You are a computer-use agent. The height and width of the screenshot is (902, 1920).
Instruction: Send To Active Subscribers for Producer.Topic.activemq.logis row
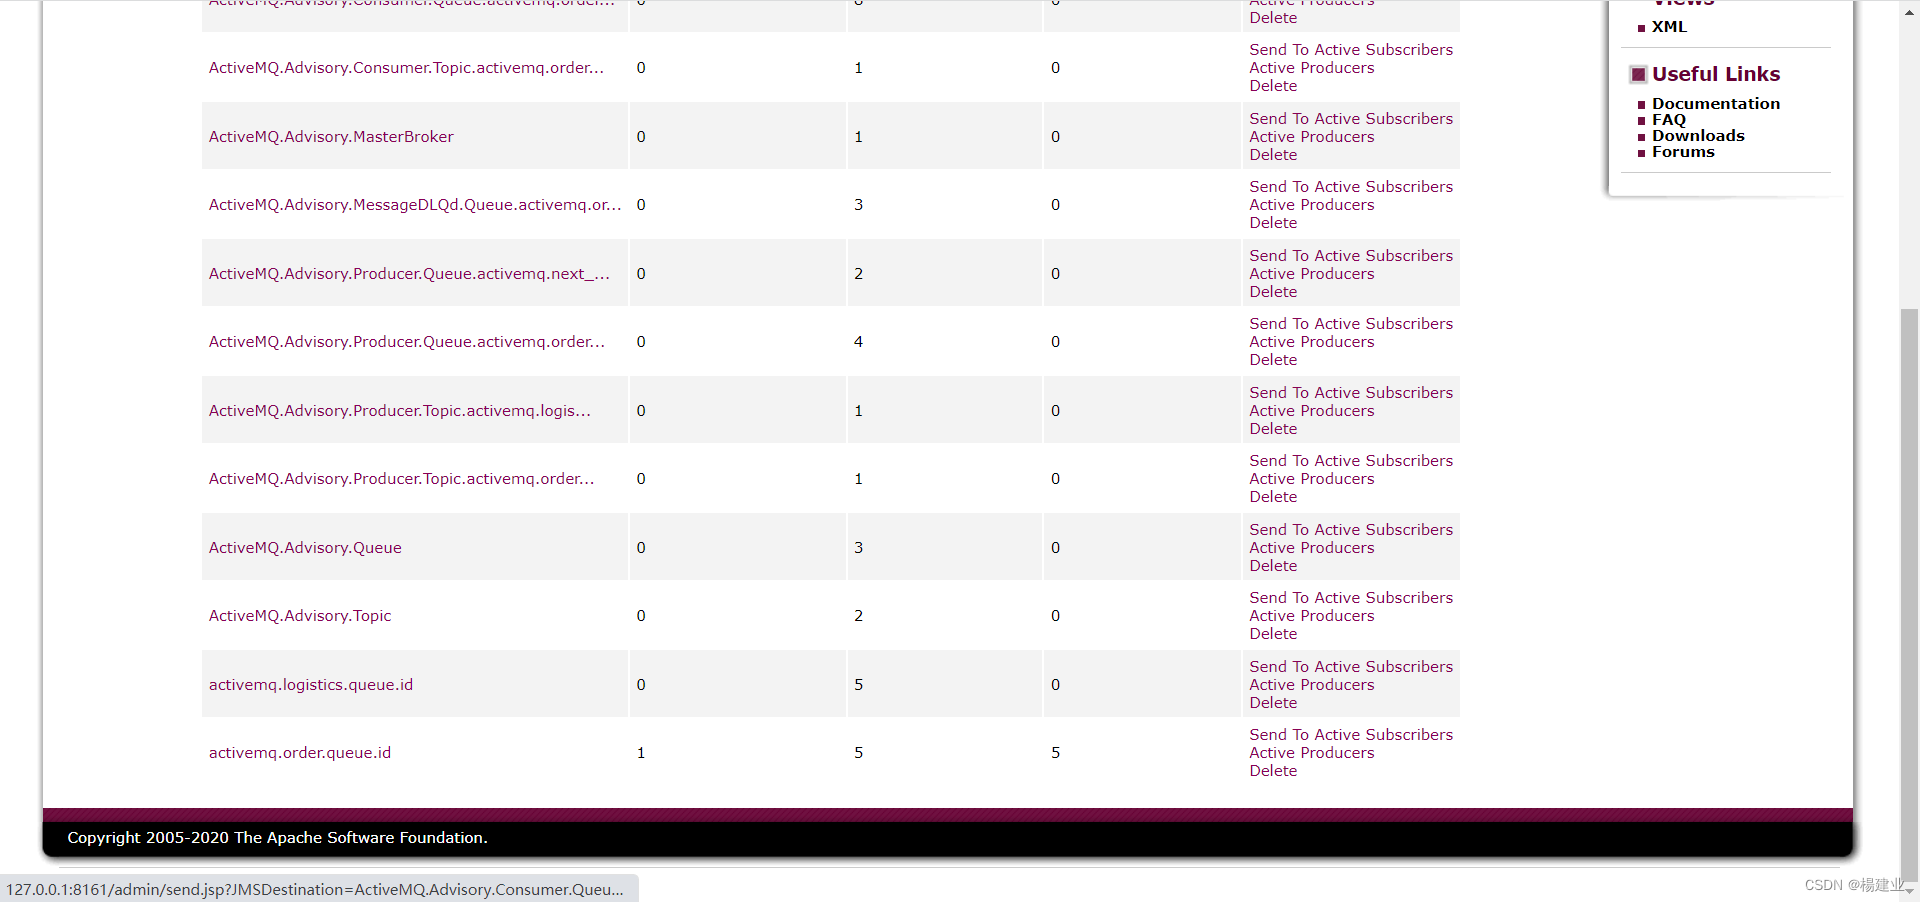point(1351,393)
